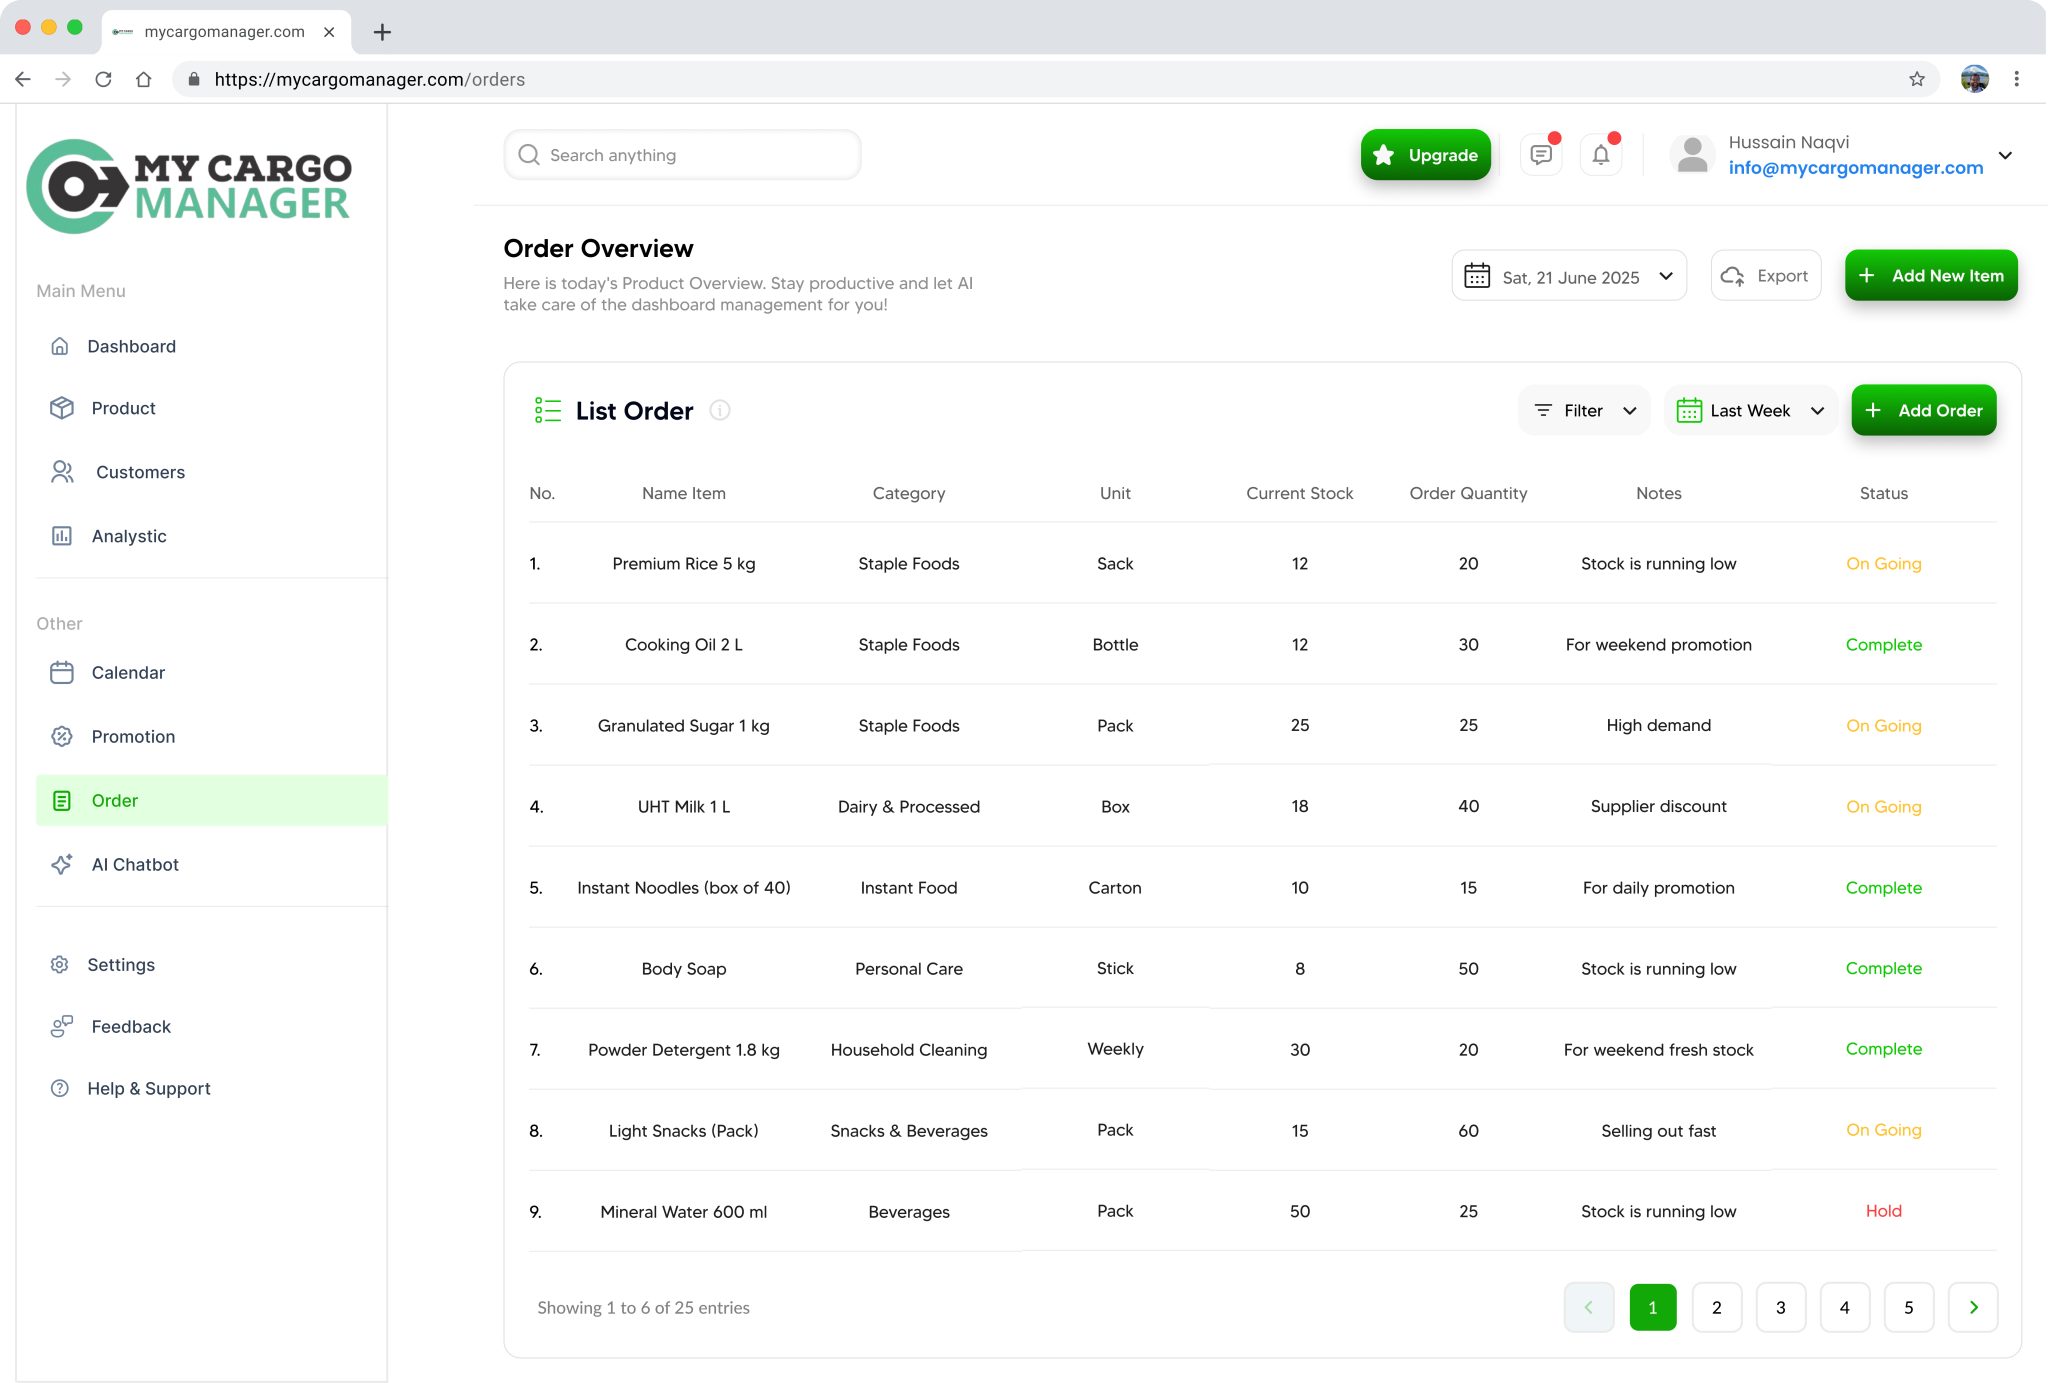Go to the Promotion menu item
The width and height of the screenshot is (2048, 1383).
[133, 736]
